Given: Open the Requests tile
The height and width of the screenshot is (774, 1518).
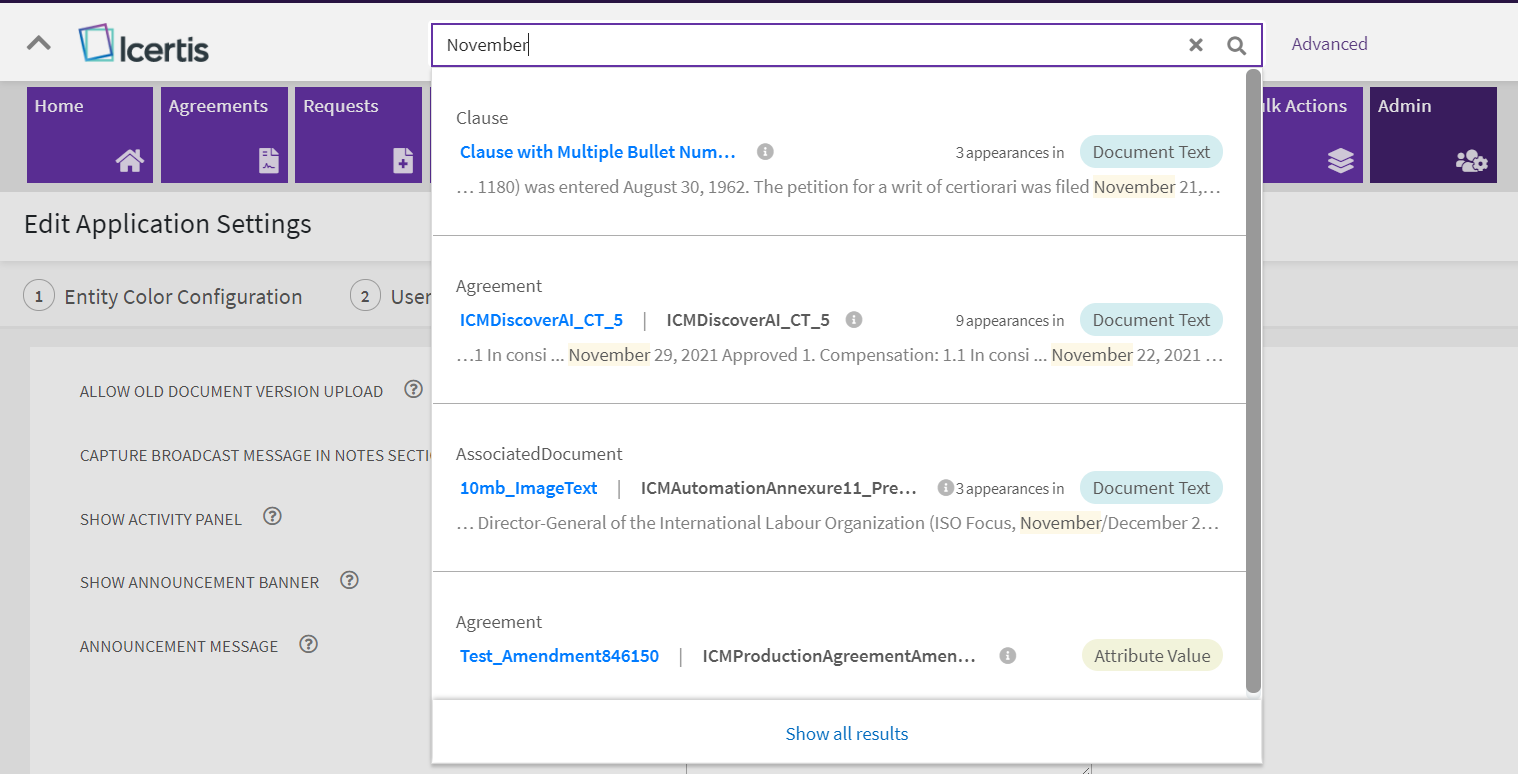Looking at the screenshot, I should pyautogui.click(x=358, y=134).
